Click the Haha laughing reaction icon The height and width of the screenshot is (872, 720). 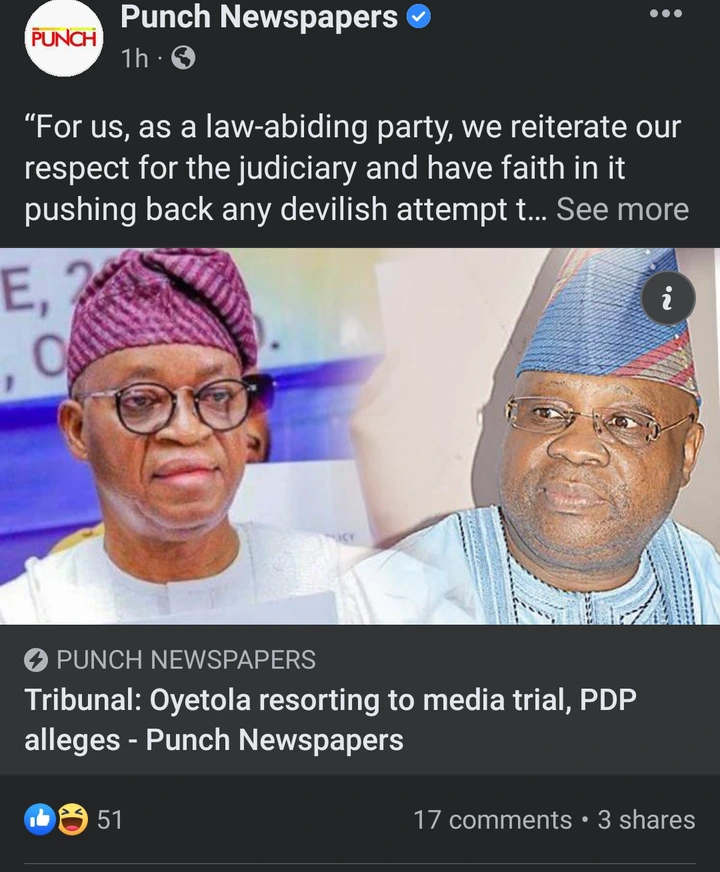[73, 820]
